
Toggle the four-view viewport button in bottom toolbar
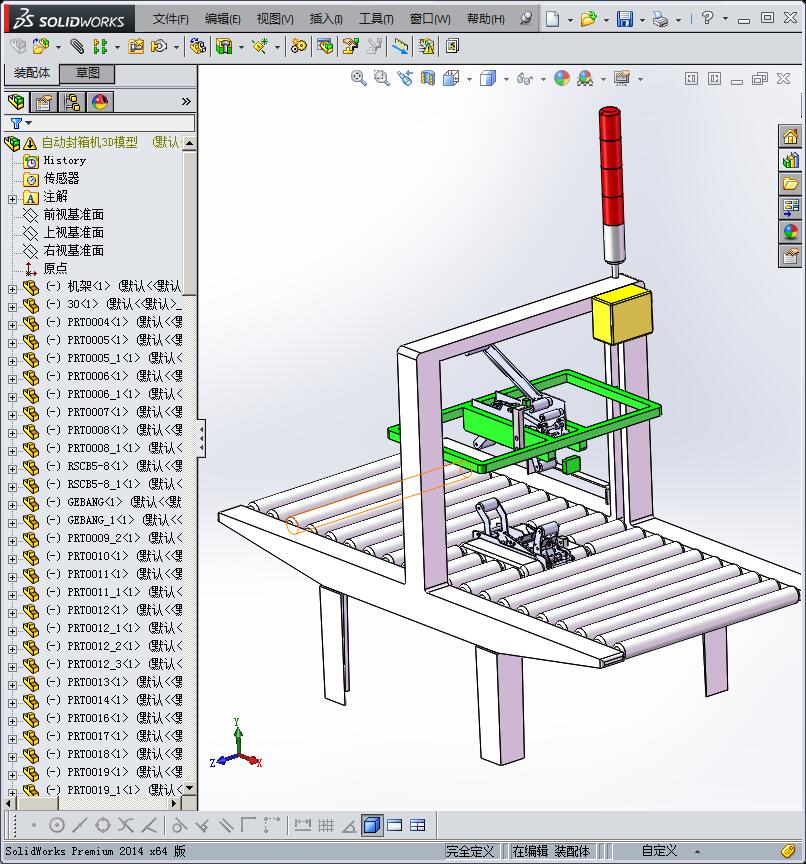coord(418,825)
